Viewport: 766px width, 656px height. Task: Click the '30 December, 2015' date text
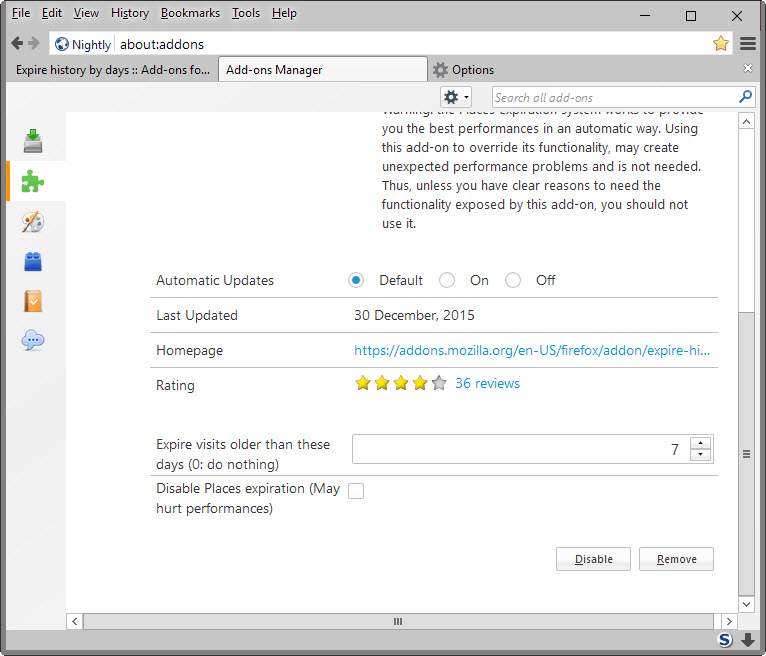(414, 315)
